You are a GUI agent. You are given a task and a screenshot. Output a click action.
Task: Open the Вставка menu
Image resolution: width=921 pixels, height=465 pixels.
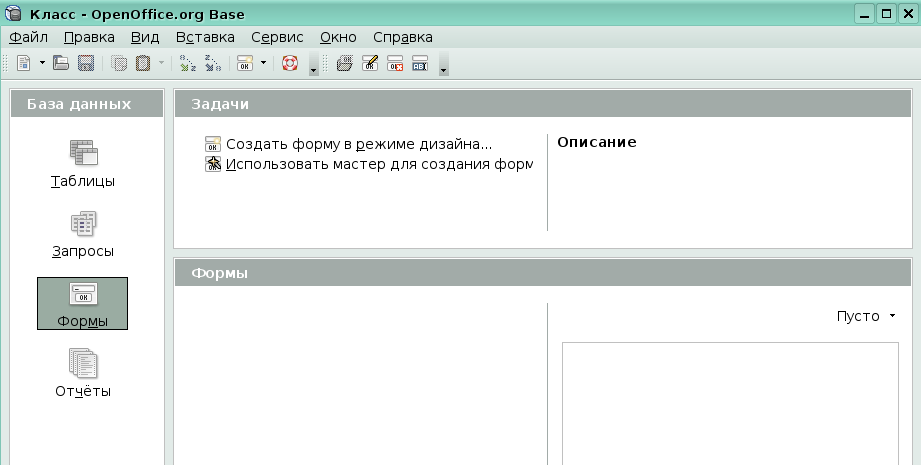[x=204, y=37]
